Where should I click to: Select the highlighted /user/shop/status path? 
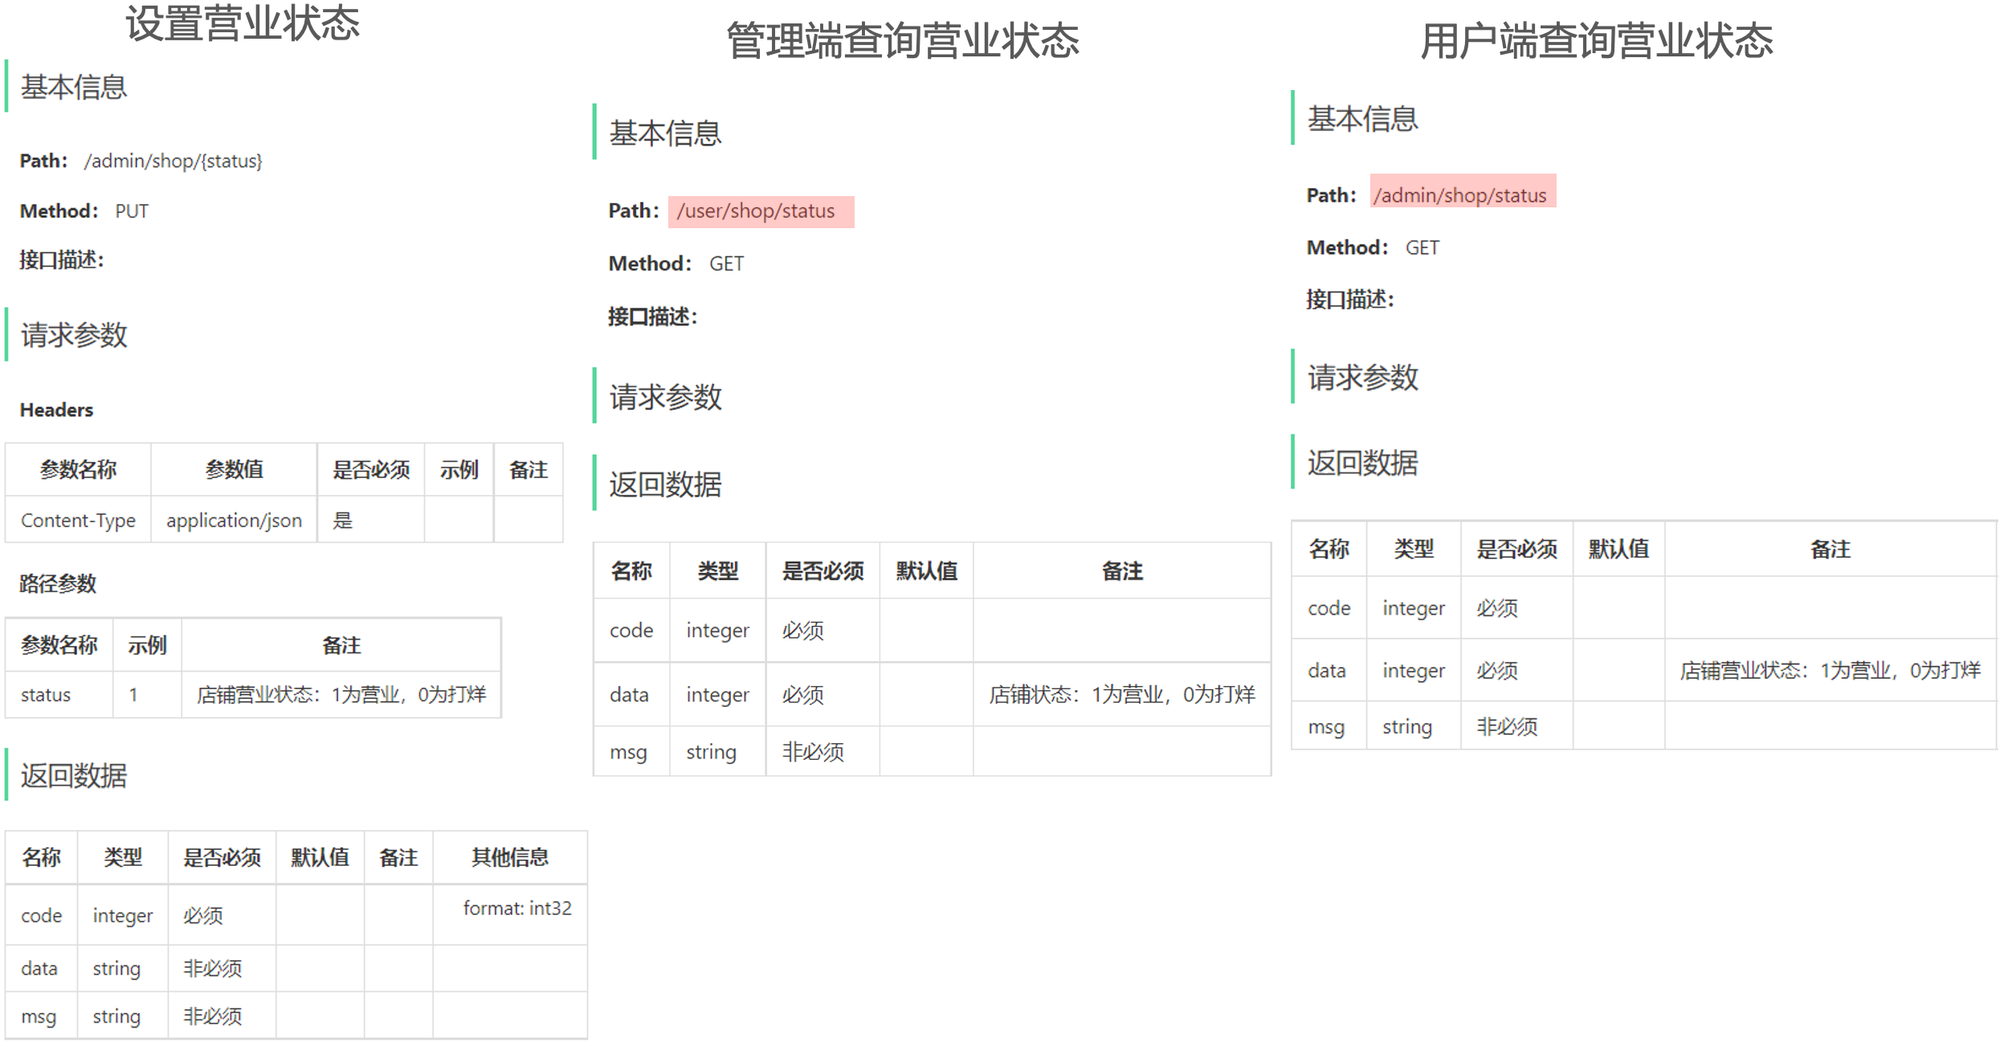pyautogui.click(x=761, y=211)
